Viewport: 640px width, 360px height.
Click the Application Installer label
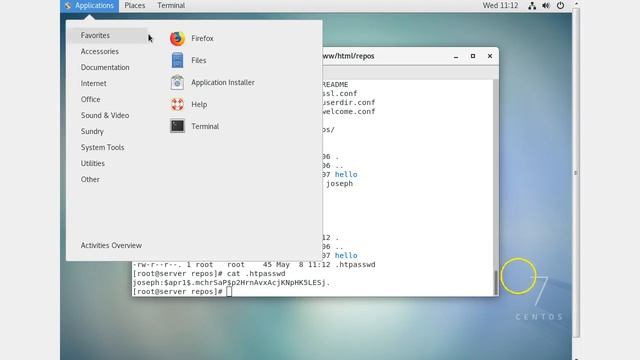pyautogui.click(x=223, y=82)
